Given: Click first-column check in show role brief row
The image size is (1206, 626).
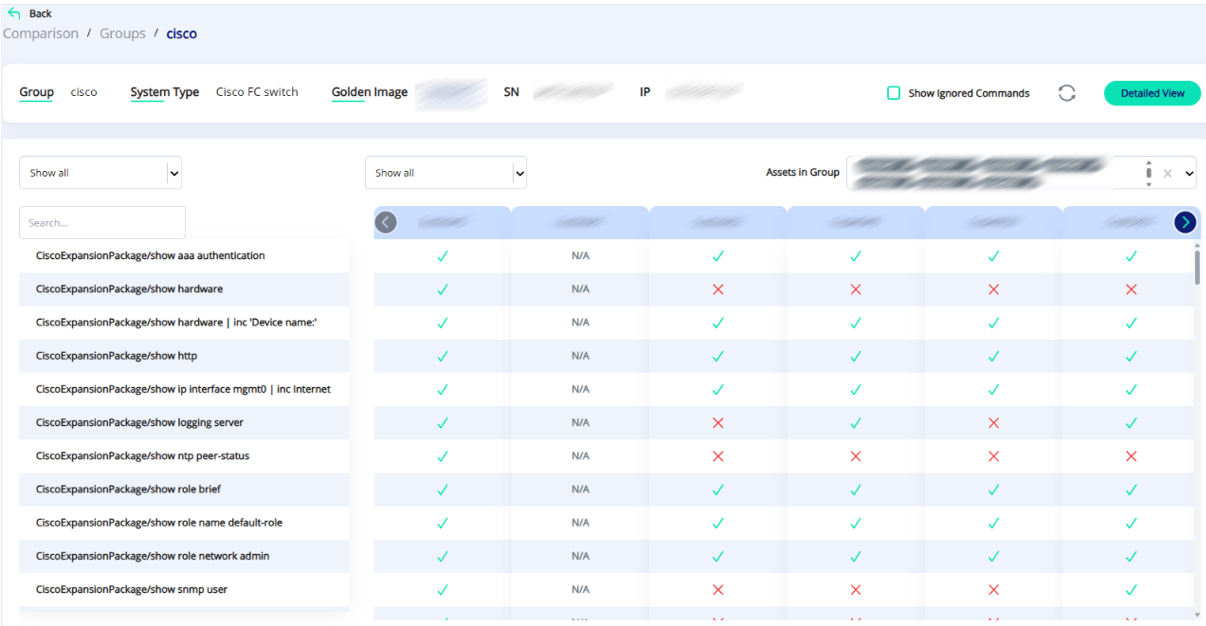Looking at the screenshot, I should pos(442,490).
